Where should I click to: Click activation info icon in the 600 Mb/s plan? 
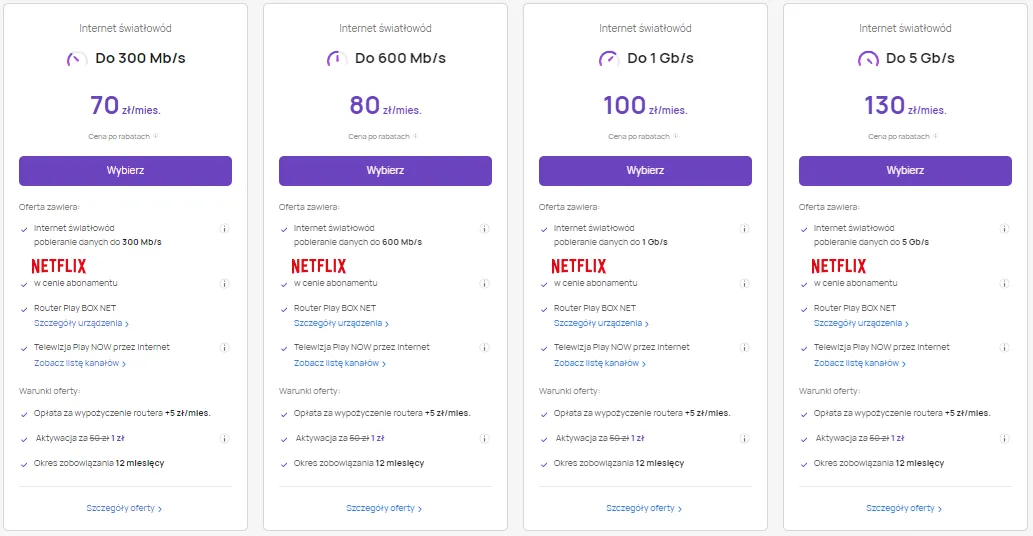[484, 438]
